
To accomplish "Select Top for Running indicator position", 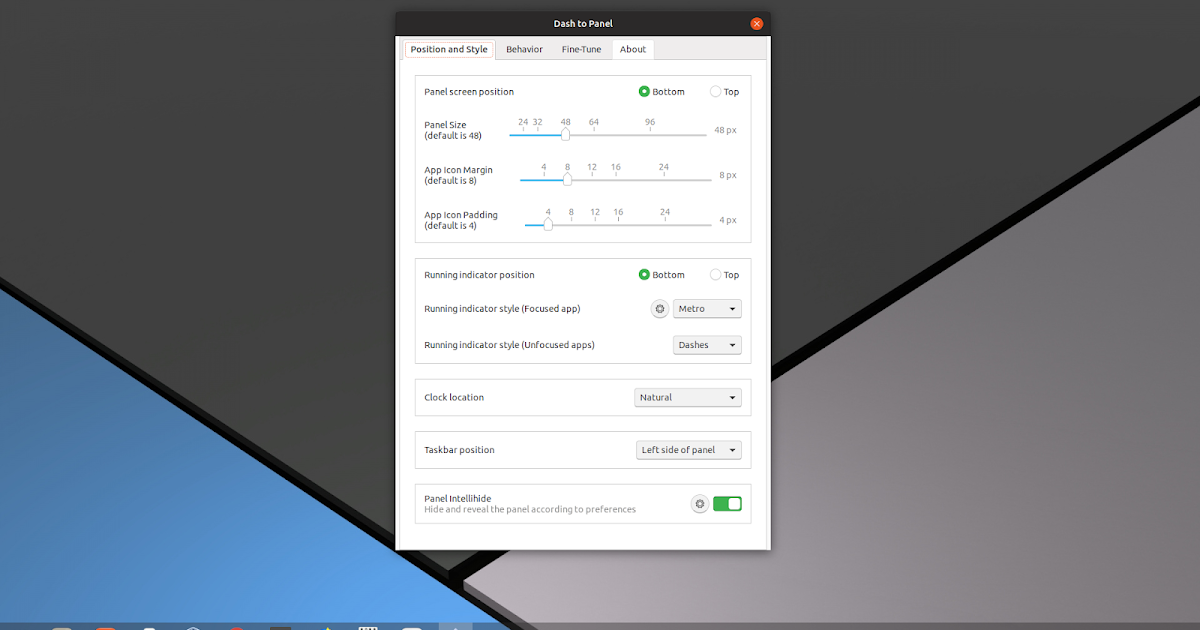I will point(716,274).
